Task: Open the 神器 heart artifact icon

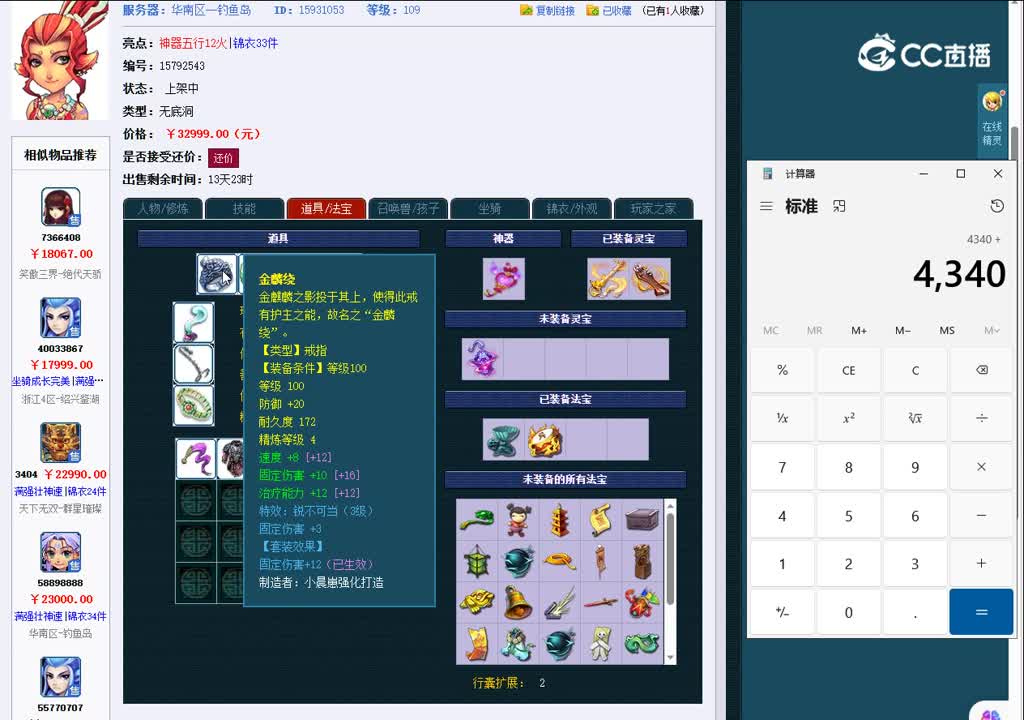Action: click(x=504, y=278)
